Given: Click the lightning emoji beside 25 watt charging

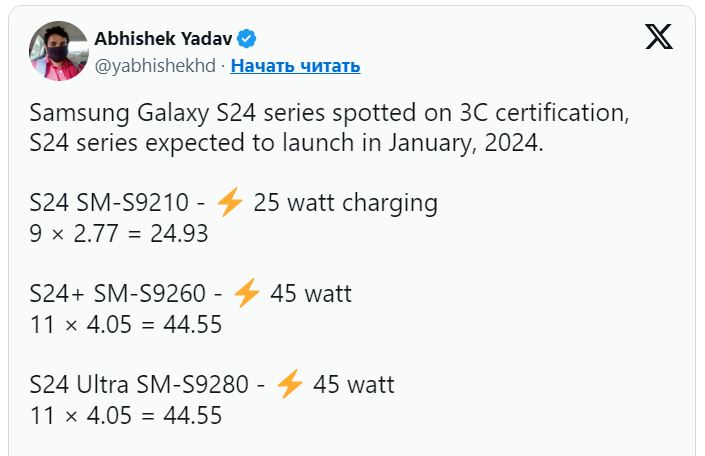Looking at the screenshot, I should pos(230,203).
